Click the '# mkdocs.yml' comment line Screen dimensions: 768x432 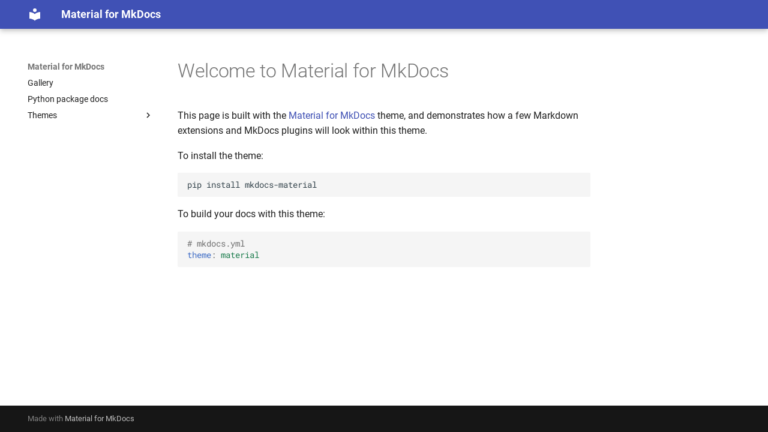[x=215, y=243]
